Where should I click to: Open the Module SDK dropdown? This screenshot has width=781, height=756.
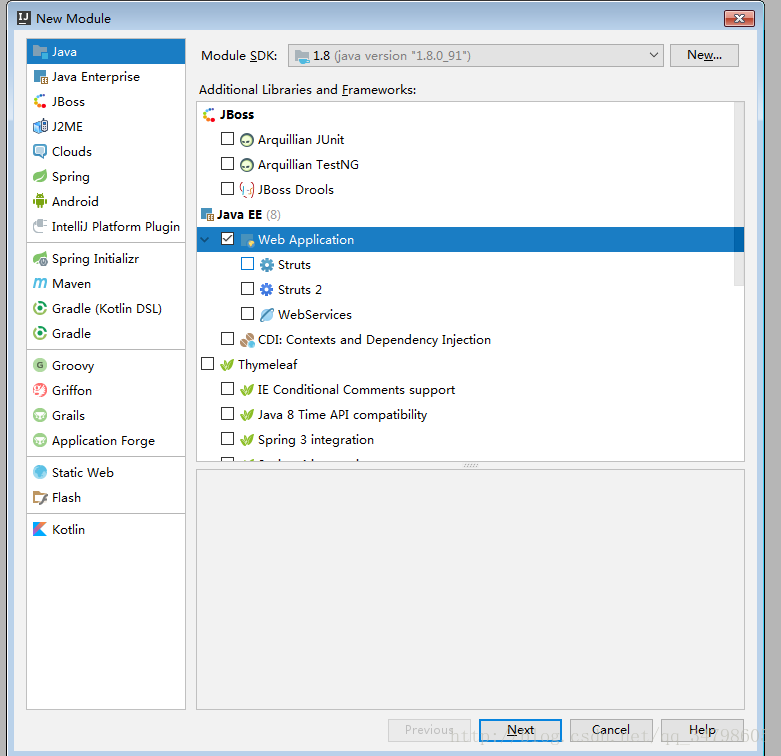tap(475, 55)
